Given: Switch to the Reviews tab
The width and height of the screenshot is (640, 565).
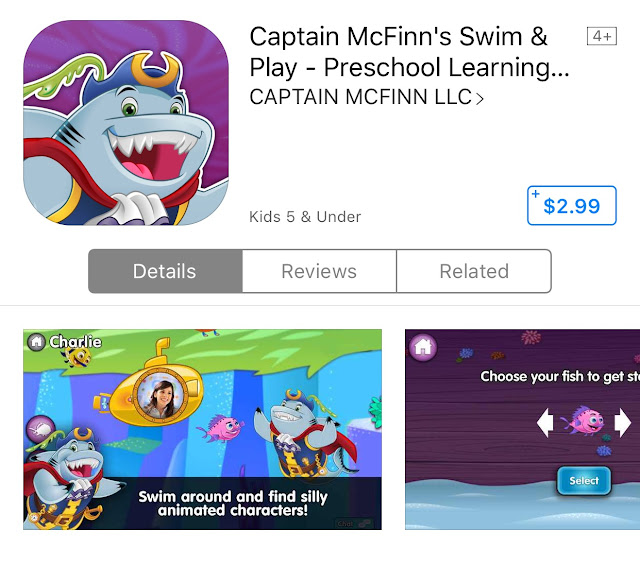Looking at the screenshot, I should (319, 271).
